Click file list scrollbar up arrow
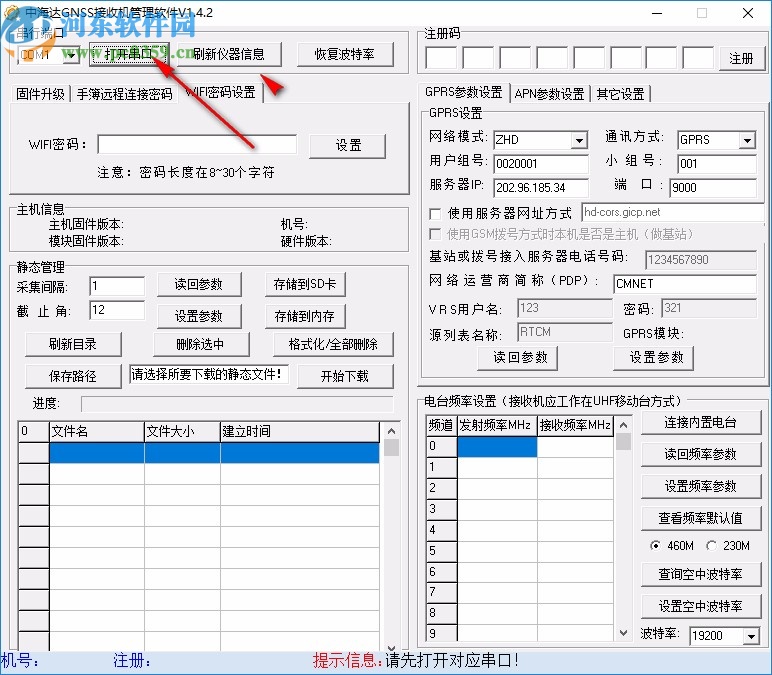This screenshot has height=675, width=772. coord(391,431)
